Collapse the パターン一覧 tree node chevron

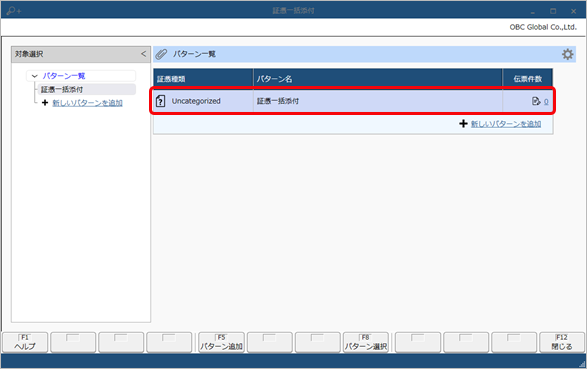(x=35, y=76)
